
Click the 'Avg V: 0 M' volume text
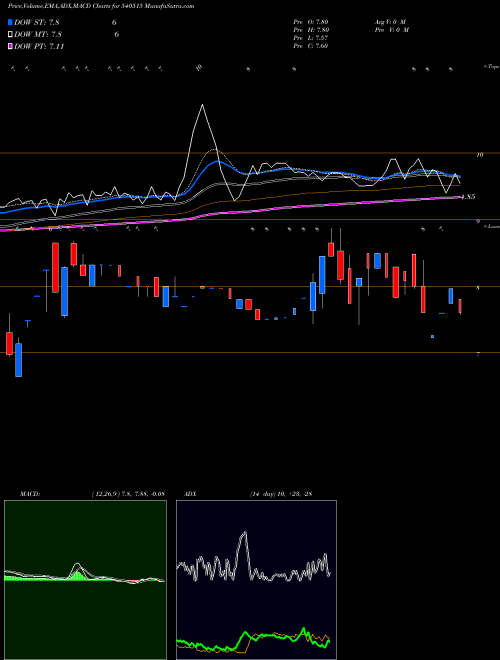tap(389, 21)
